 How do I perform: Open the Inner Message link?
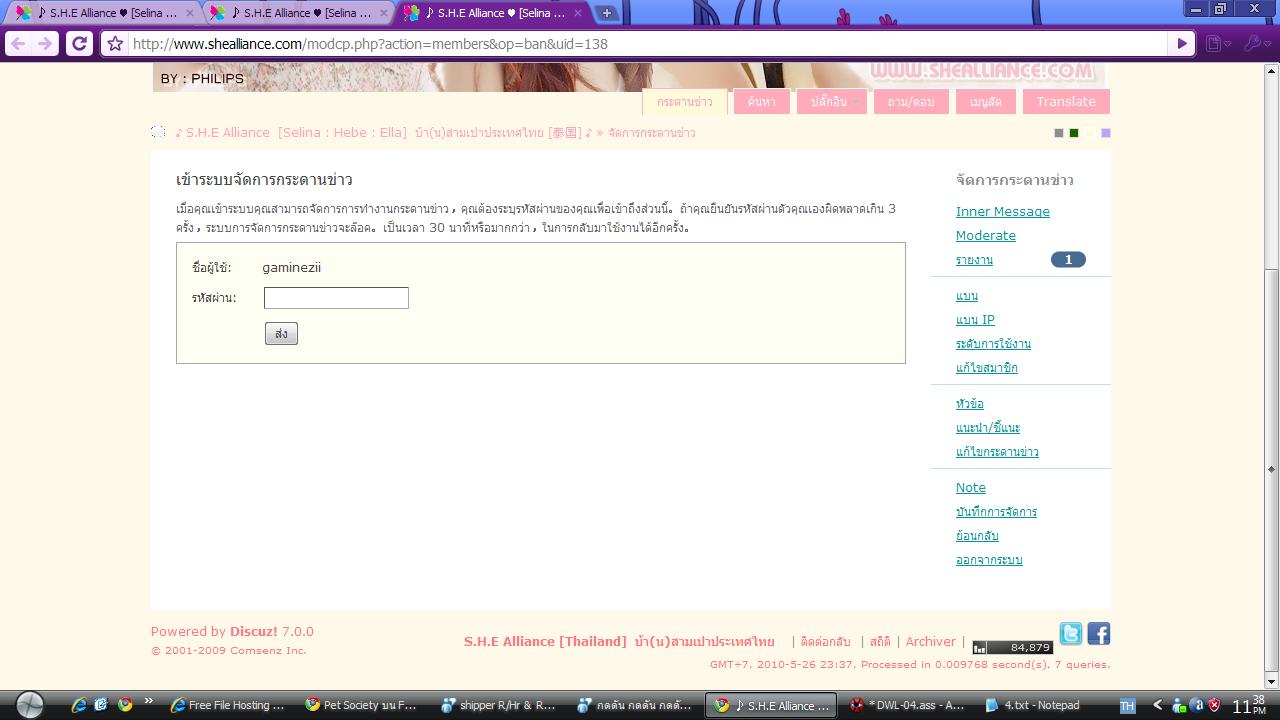click(1002, 212)
